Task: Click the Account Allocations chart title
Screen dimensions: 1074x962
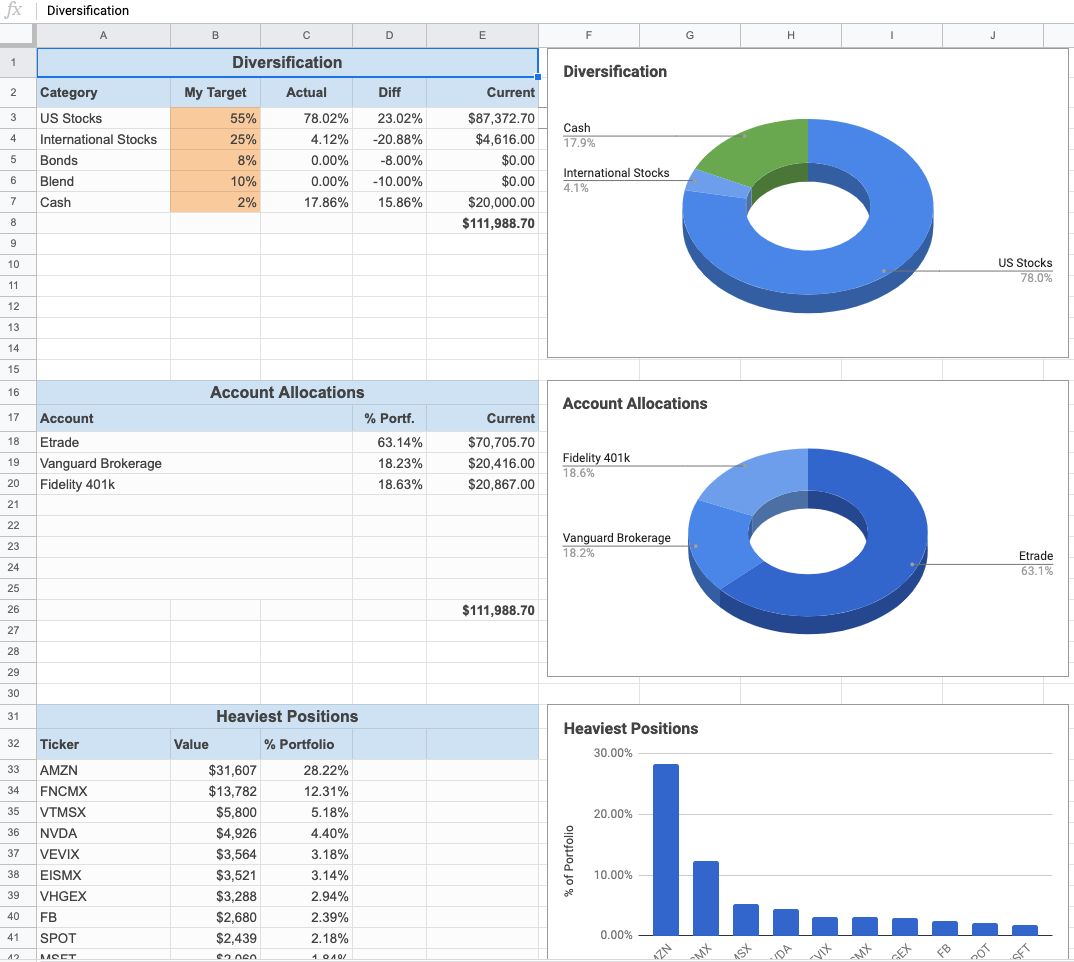Action: (x=634, y=404)
